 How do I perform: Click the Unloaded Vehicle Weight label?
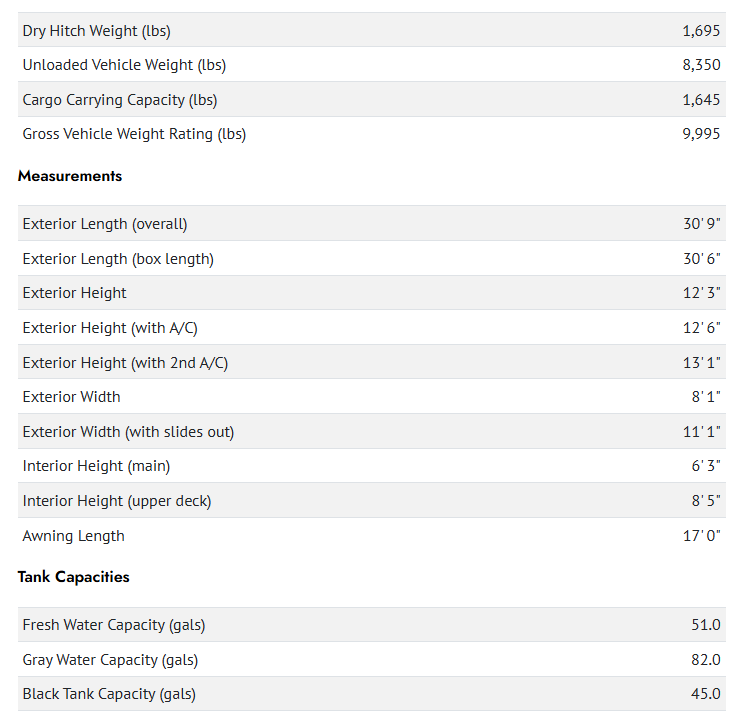pyautogui.click(x=124, y=65)
